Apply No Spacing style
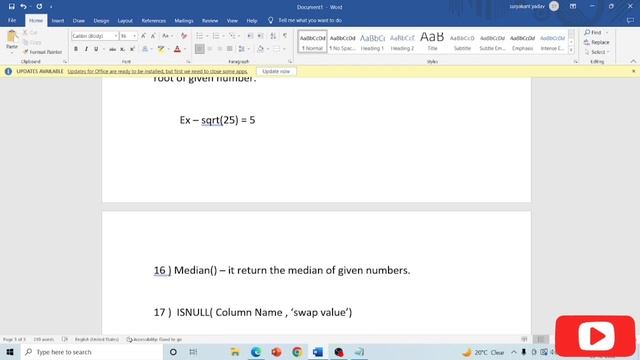Image resolution: width=640 pixels, height=360 pixels. click(x=342, y=42)
